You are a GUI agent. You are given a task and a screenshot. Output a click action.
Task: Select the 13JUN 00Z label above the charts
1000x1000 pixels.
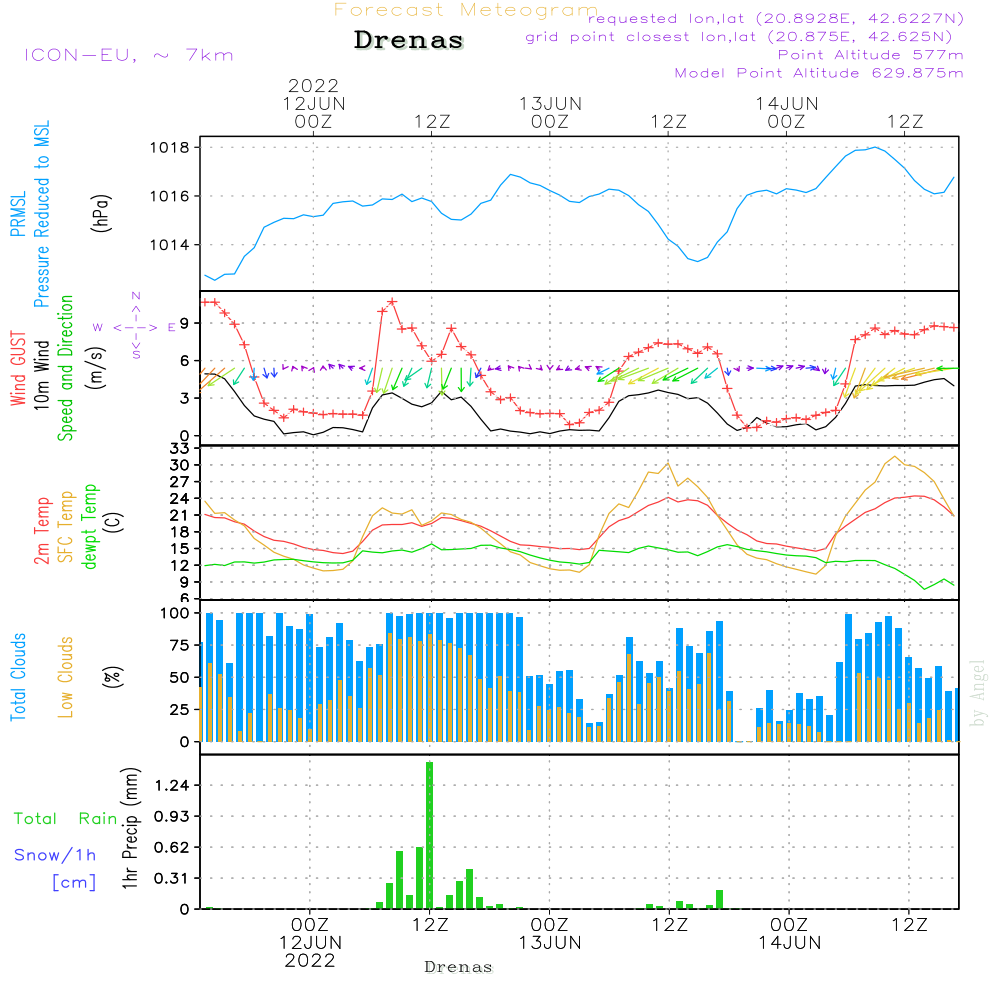pos(550,112)
